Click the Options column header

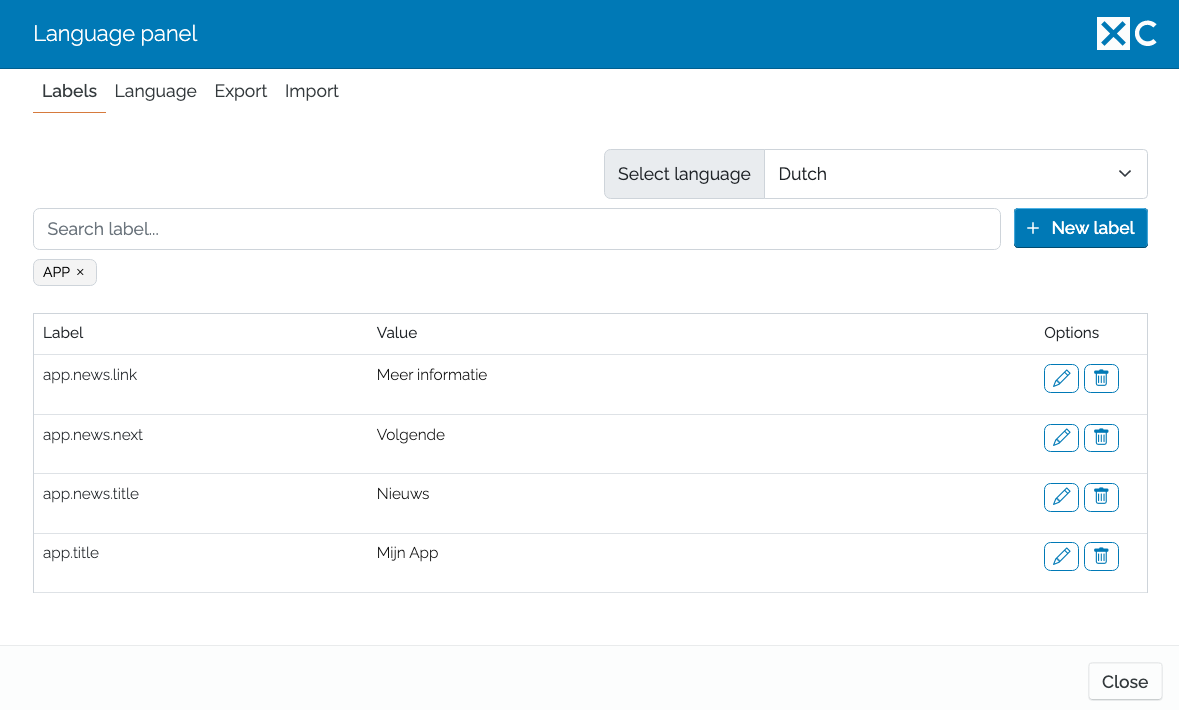[x=1071, y=332]
